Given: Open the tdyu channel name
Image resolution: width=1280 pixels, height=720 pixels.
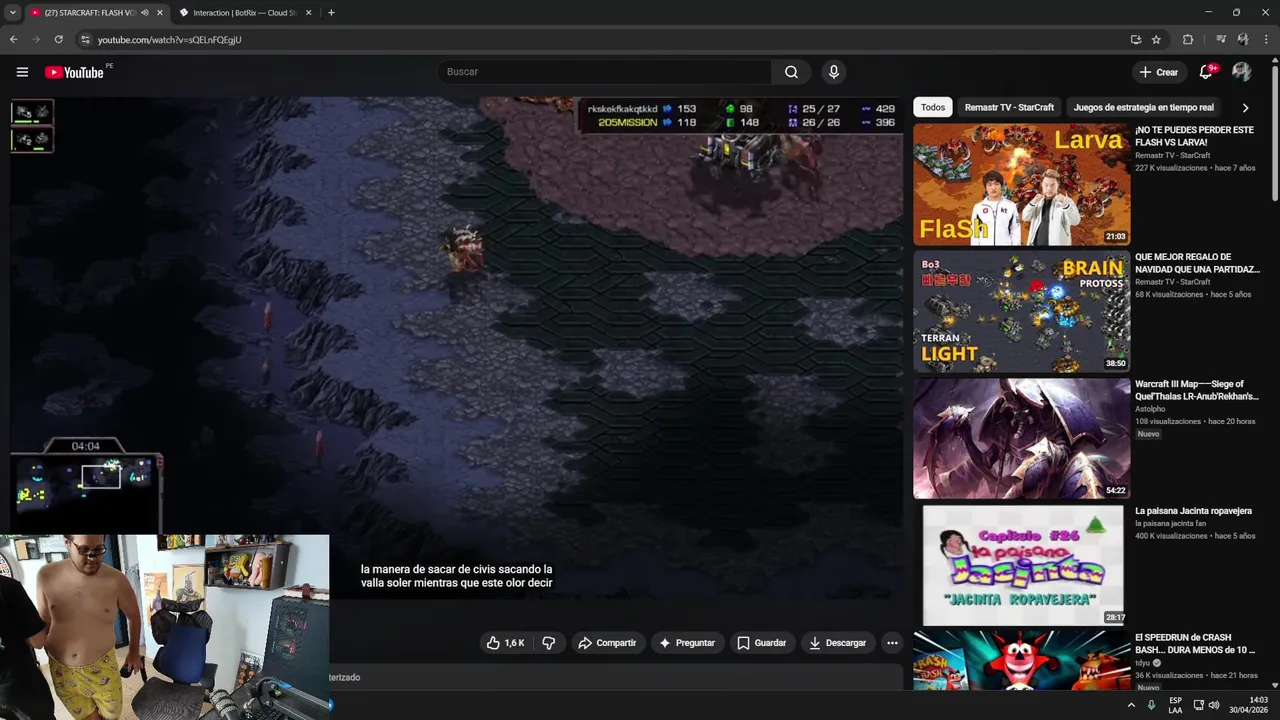Looking at the screenshot, I should [x=1144, y=663].
